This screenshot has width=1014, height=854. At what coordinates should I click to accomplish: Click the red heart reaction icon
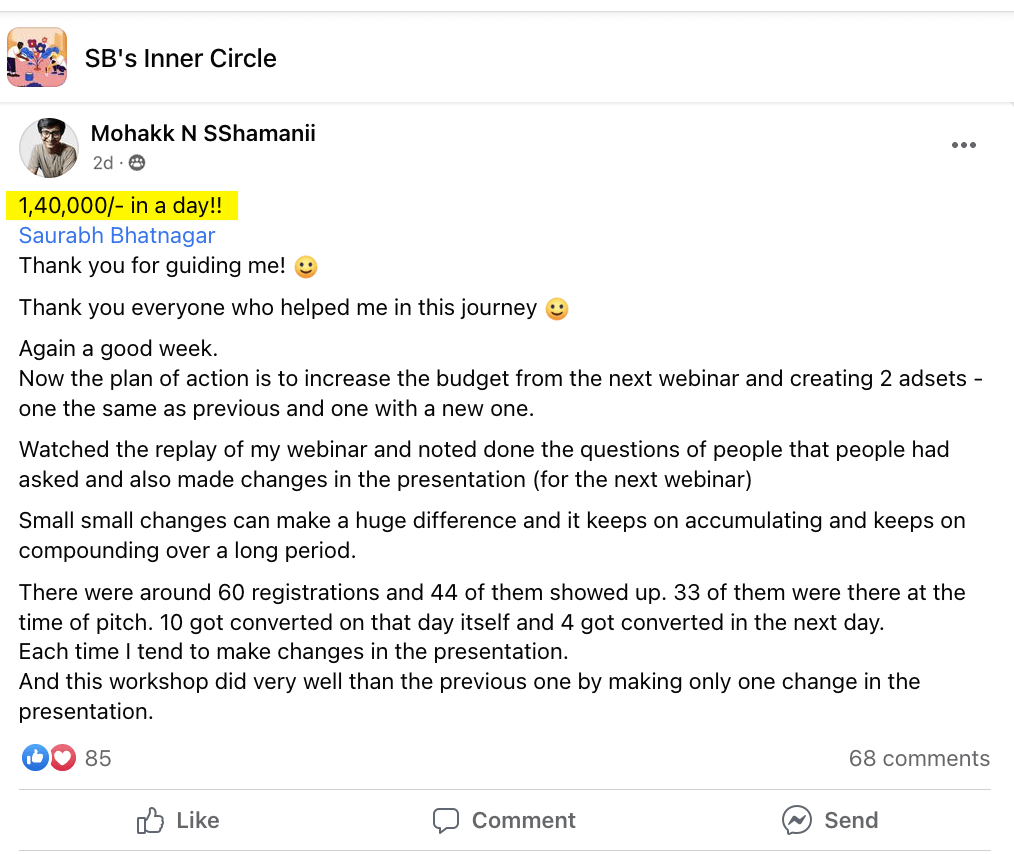[x=63, y=758]
